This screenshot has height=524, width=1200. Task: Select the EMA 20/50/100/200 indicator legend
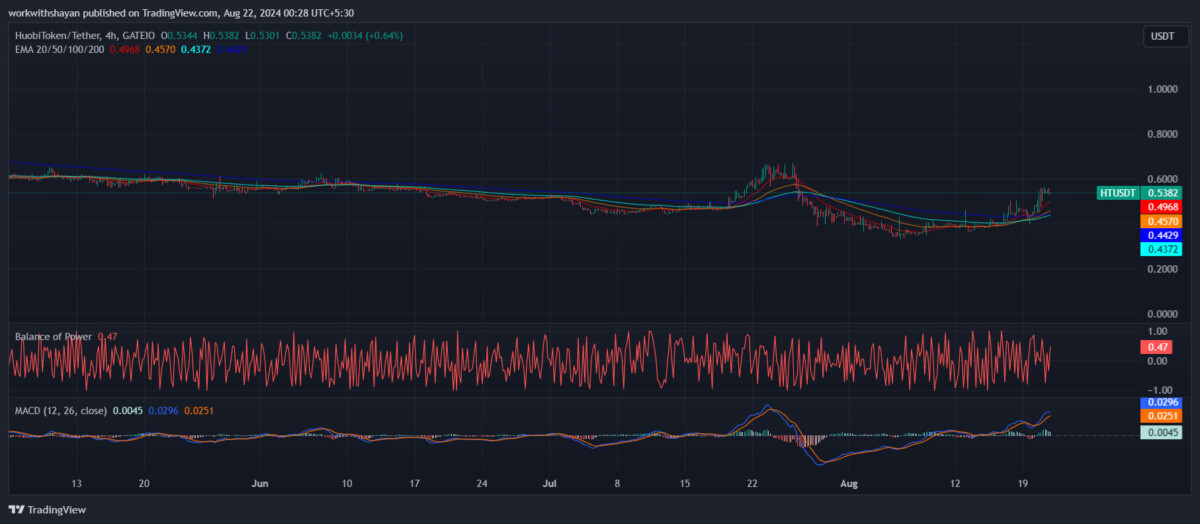60,48
